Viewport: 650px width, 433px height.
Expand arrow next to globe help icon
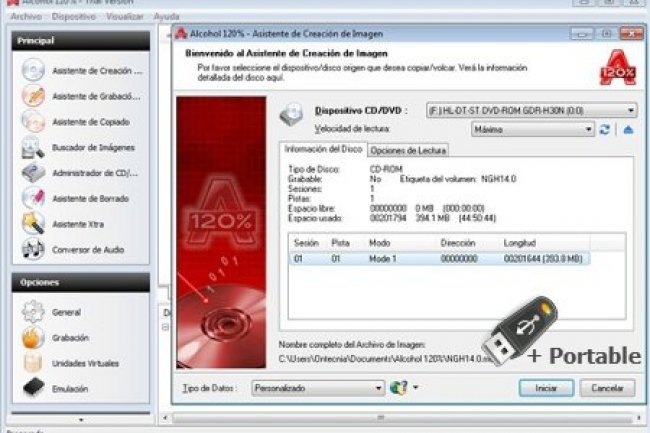click(415, 387)
